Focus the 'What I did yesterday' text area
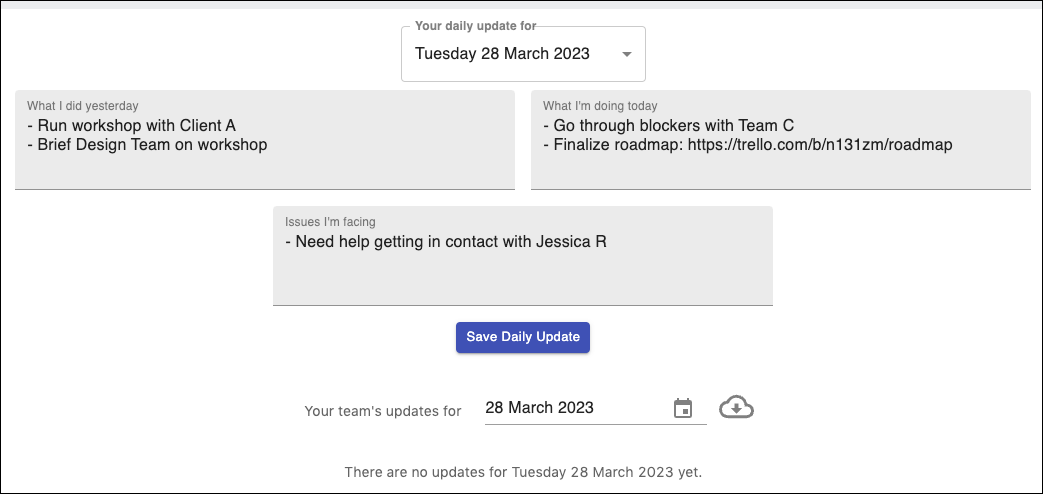Screen dimensions: 1043x494 coord(265,140)
